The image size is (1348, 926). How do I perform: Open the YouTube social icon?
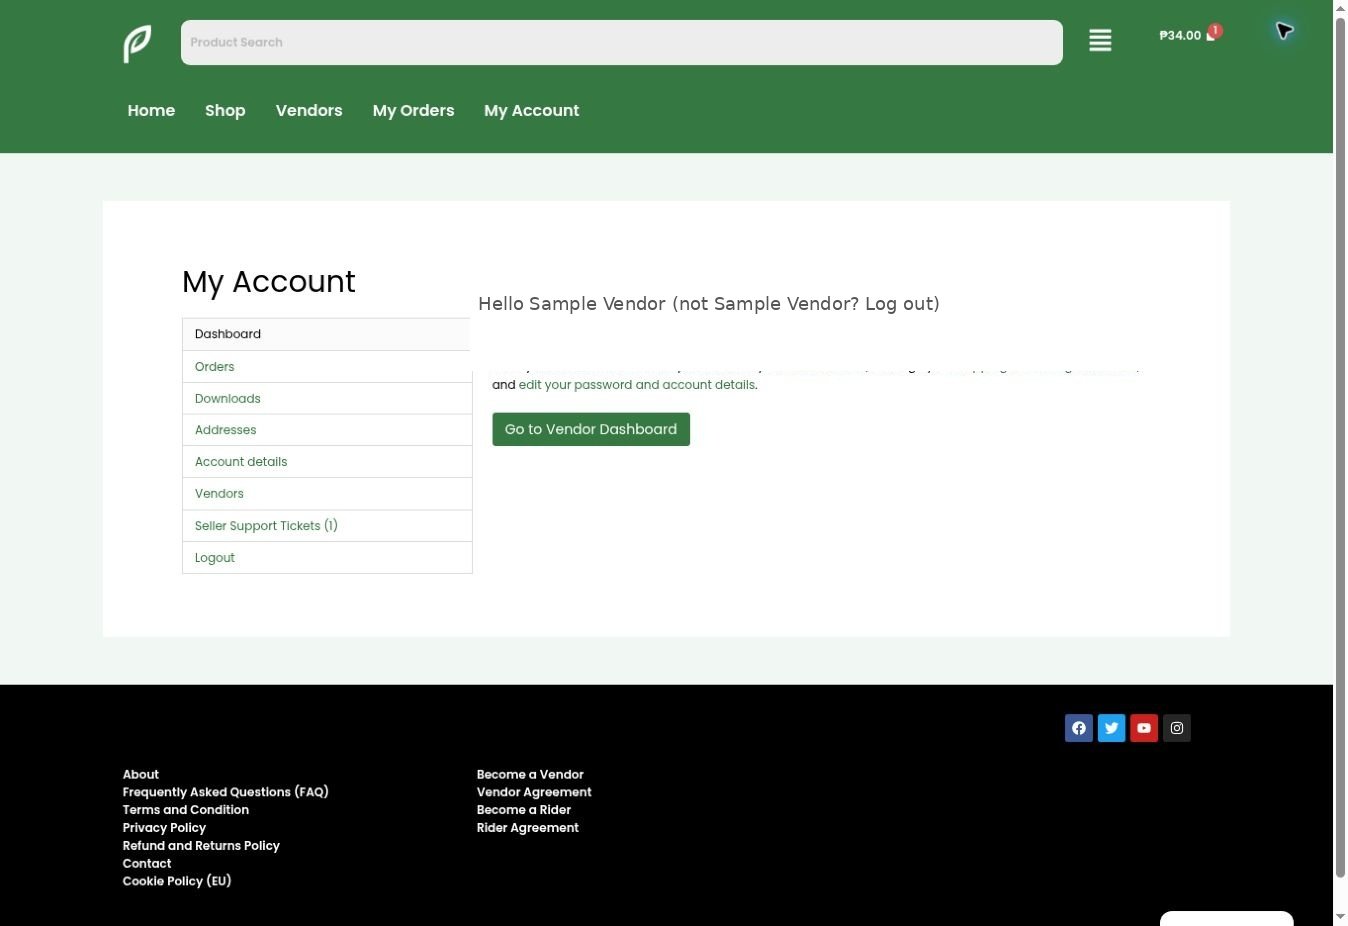[1144, 728]
